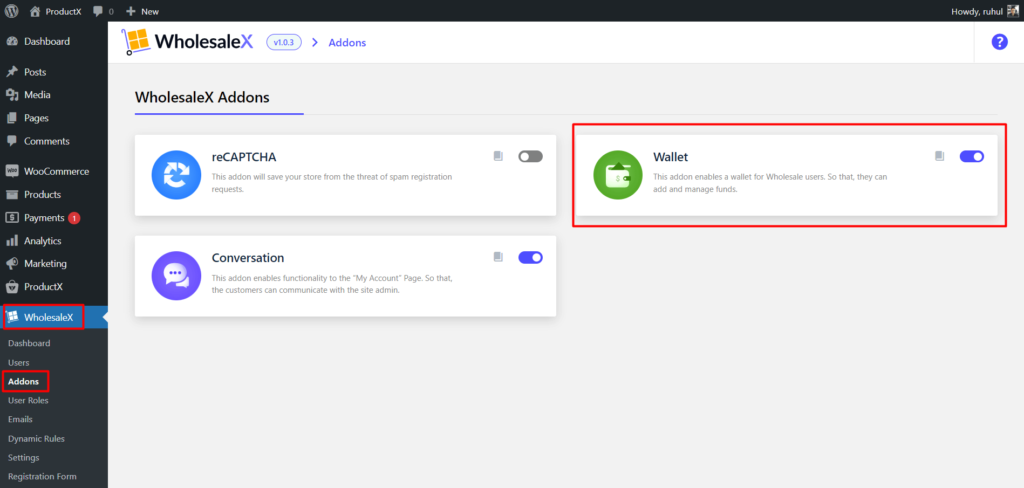Click the reCAPTCHA addon icon
The image size is (1024, 488).
pos(176,175)
